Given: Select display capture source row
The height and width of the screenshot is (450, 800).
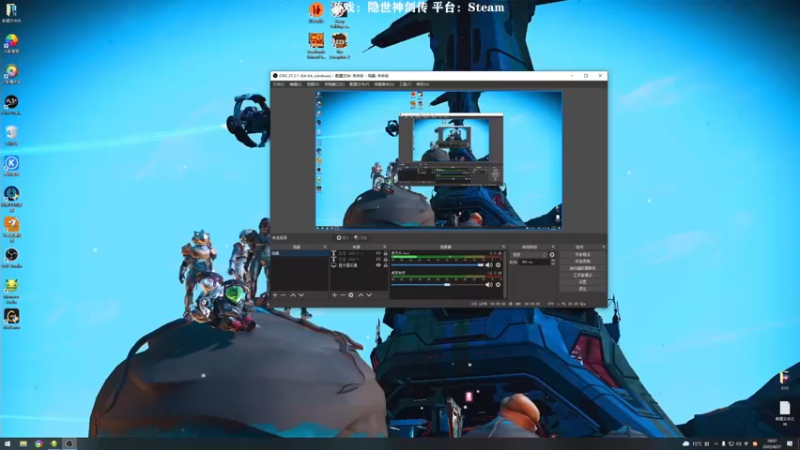Looking at the screenshot, I should tap(359, 265).
